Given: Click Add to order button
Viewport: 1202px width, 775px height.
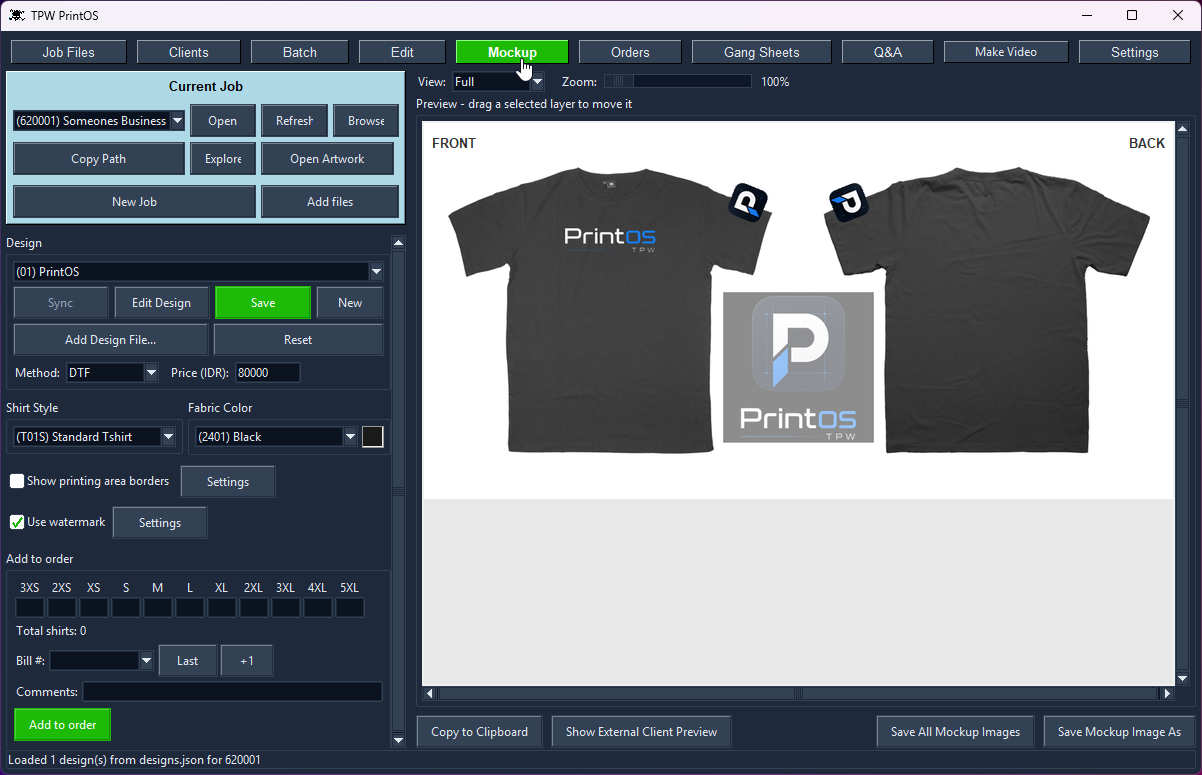Looking at the screenshot, I should pos(62,725).
